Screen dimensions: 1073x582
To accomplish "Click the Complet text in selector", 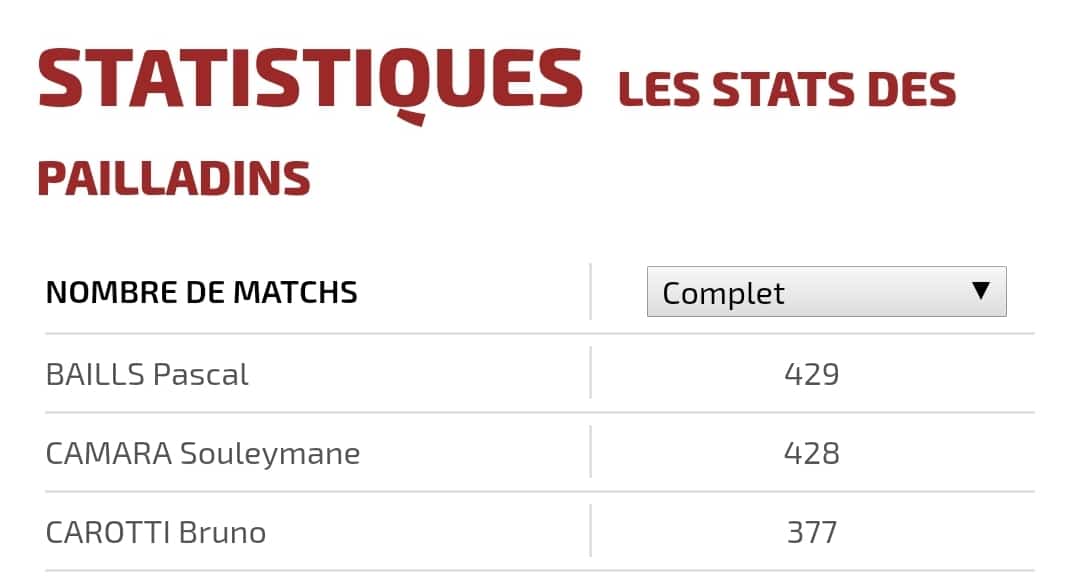I will [723, 294].
